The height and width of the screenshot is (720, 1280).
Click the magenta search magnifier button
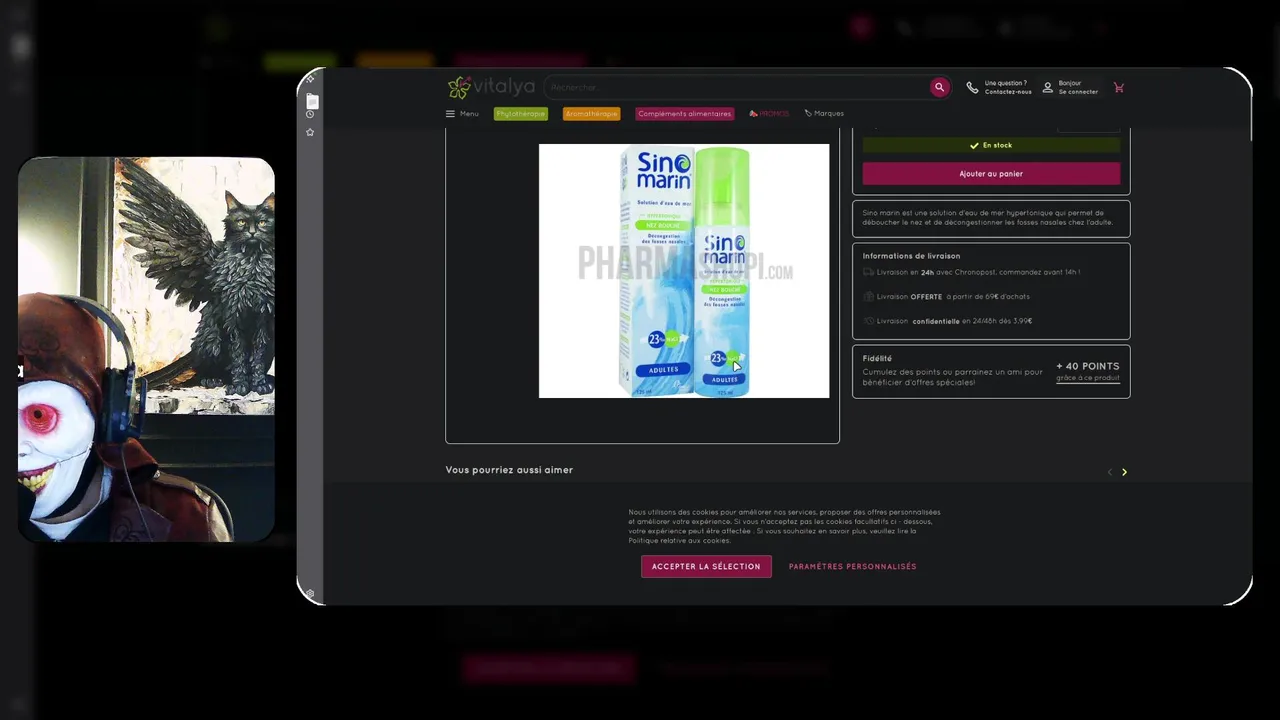click(939, 87)
